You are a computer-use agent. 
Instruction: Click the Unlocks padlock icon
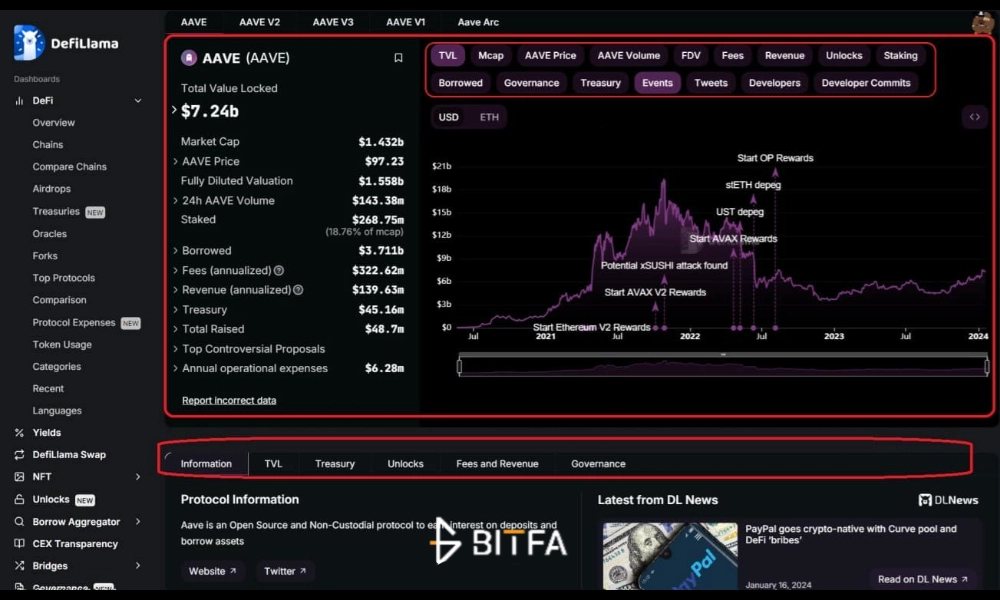pos(19,499)
